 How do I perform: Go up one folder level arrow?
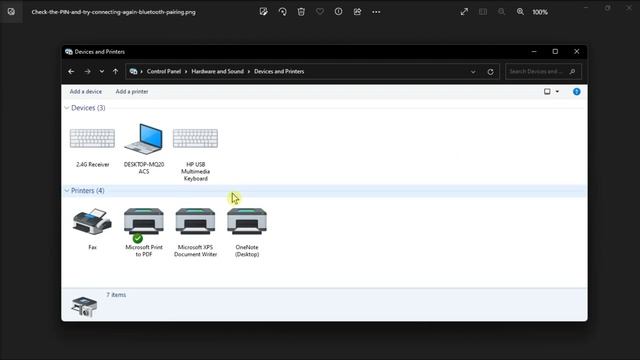pos(116,71)
